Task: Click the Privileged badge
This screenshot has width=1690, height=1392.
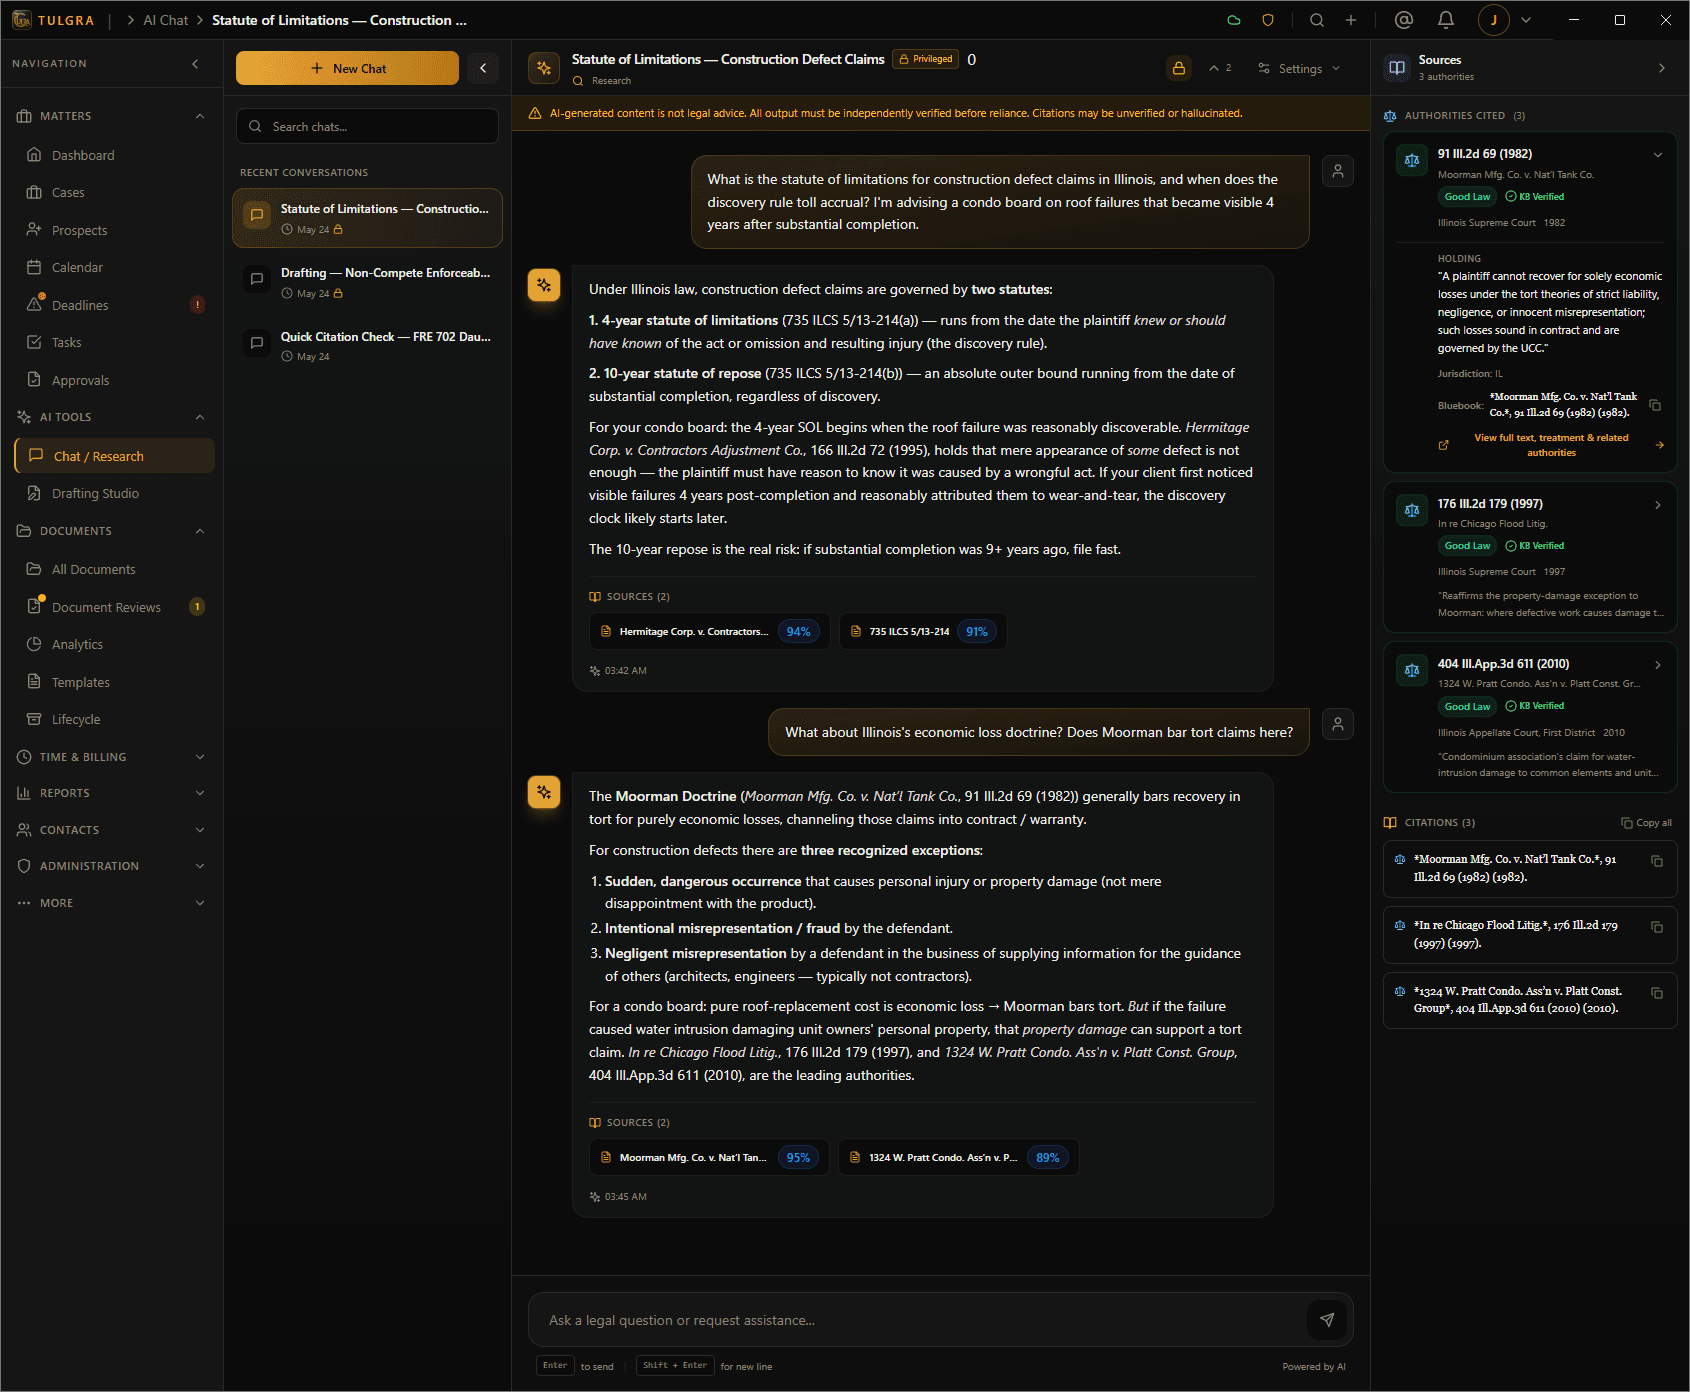Action: 925,59
